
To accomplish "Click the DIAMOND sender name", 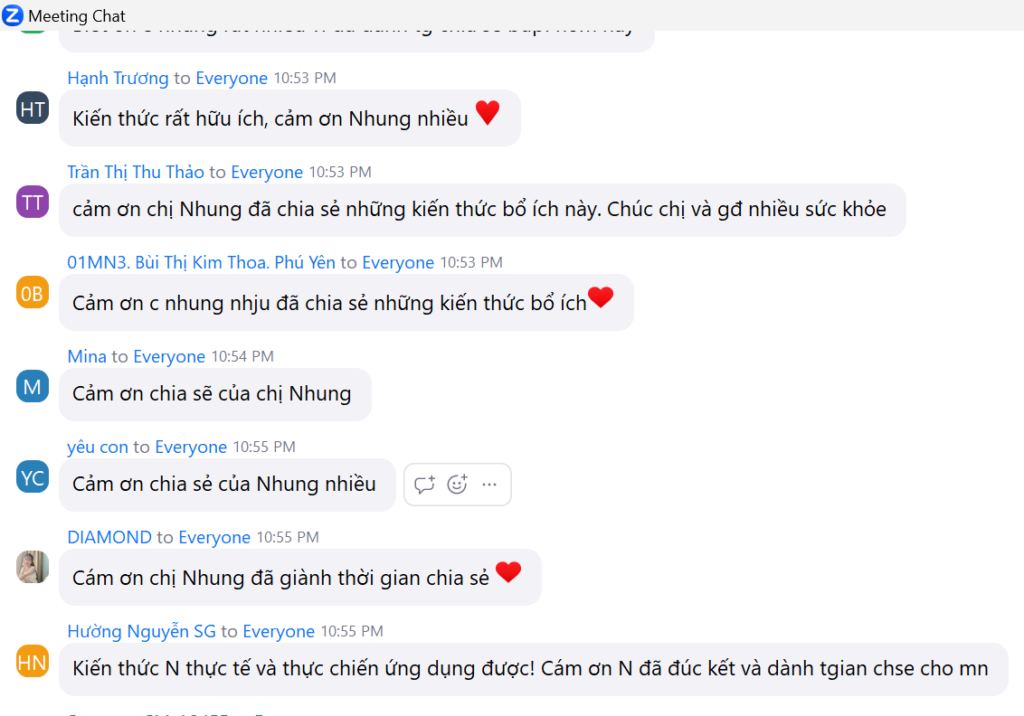I will pos(110,537).
